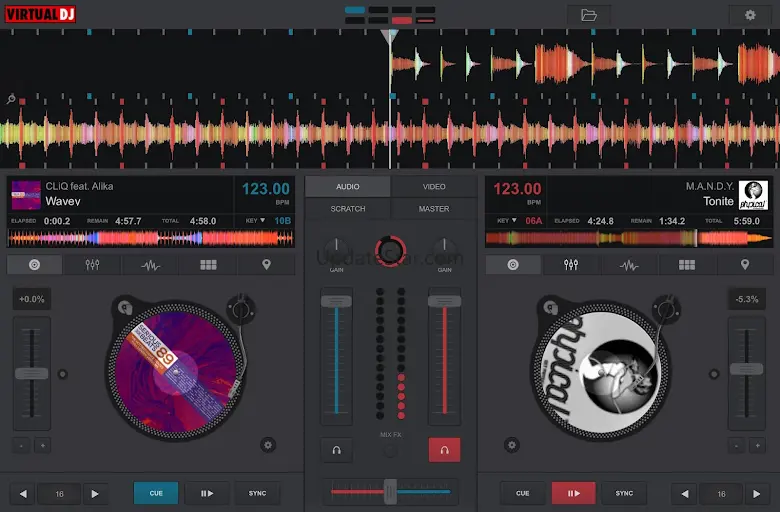780x512 pixels.
Task: Click right deck pitch reset dot
Action: tap(714, 374)
